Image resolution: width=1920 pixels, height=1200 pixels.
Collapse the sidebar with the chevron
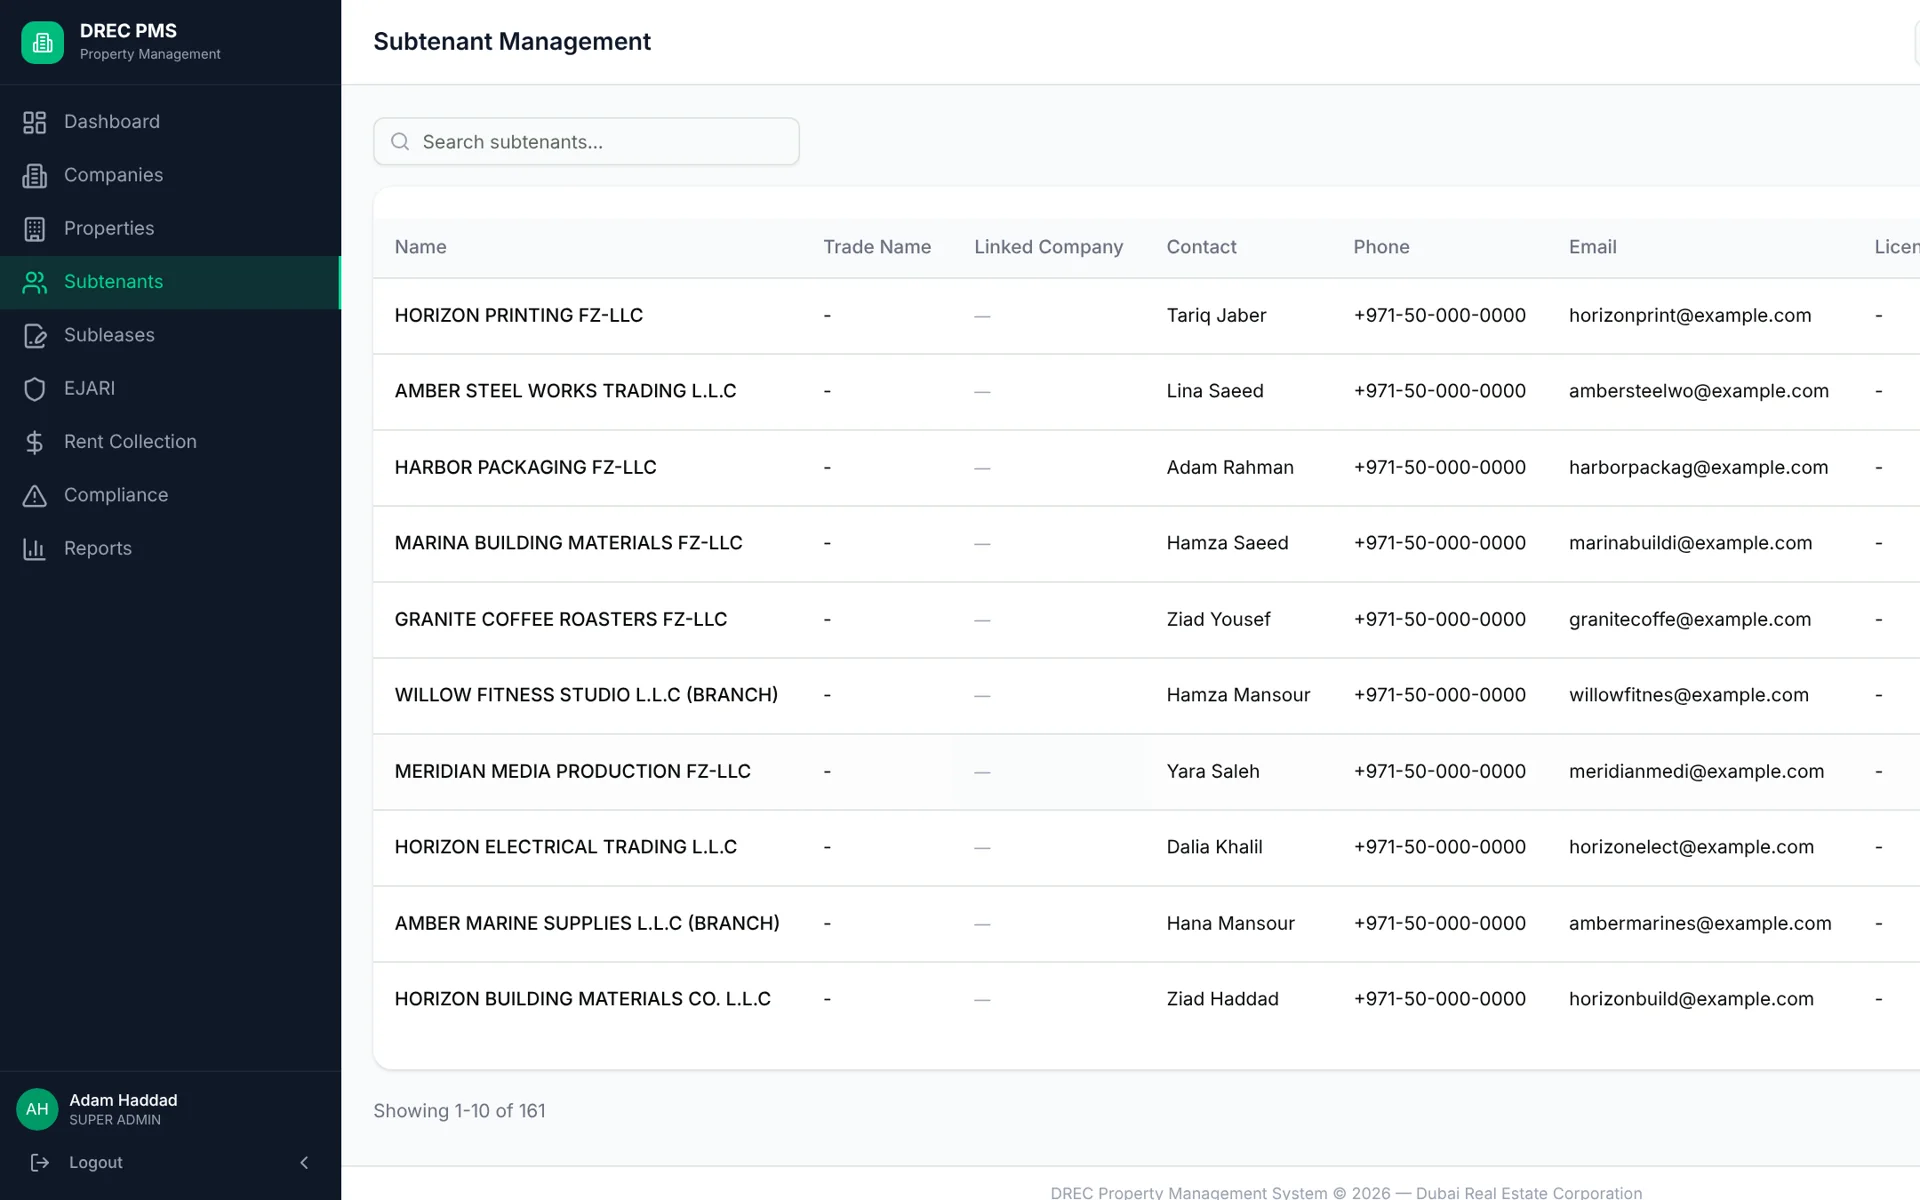(304, 1162)
